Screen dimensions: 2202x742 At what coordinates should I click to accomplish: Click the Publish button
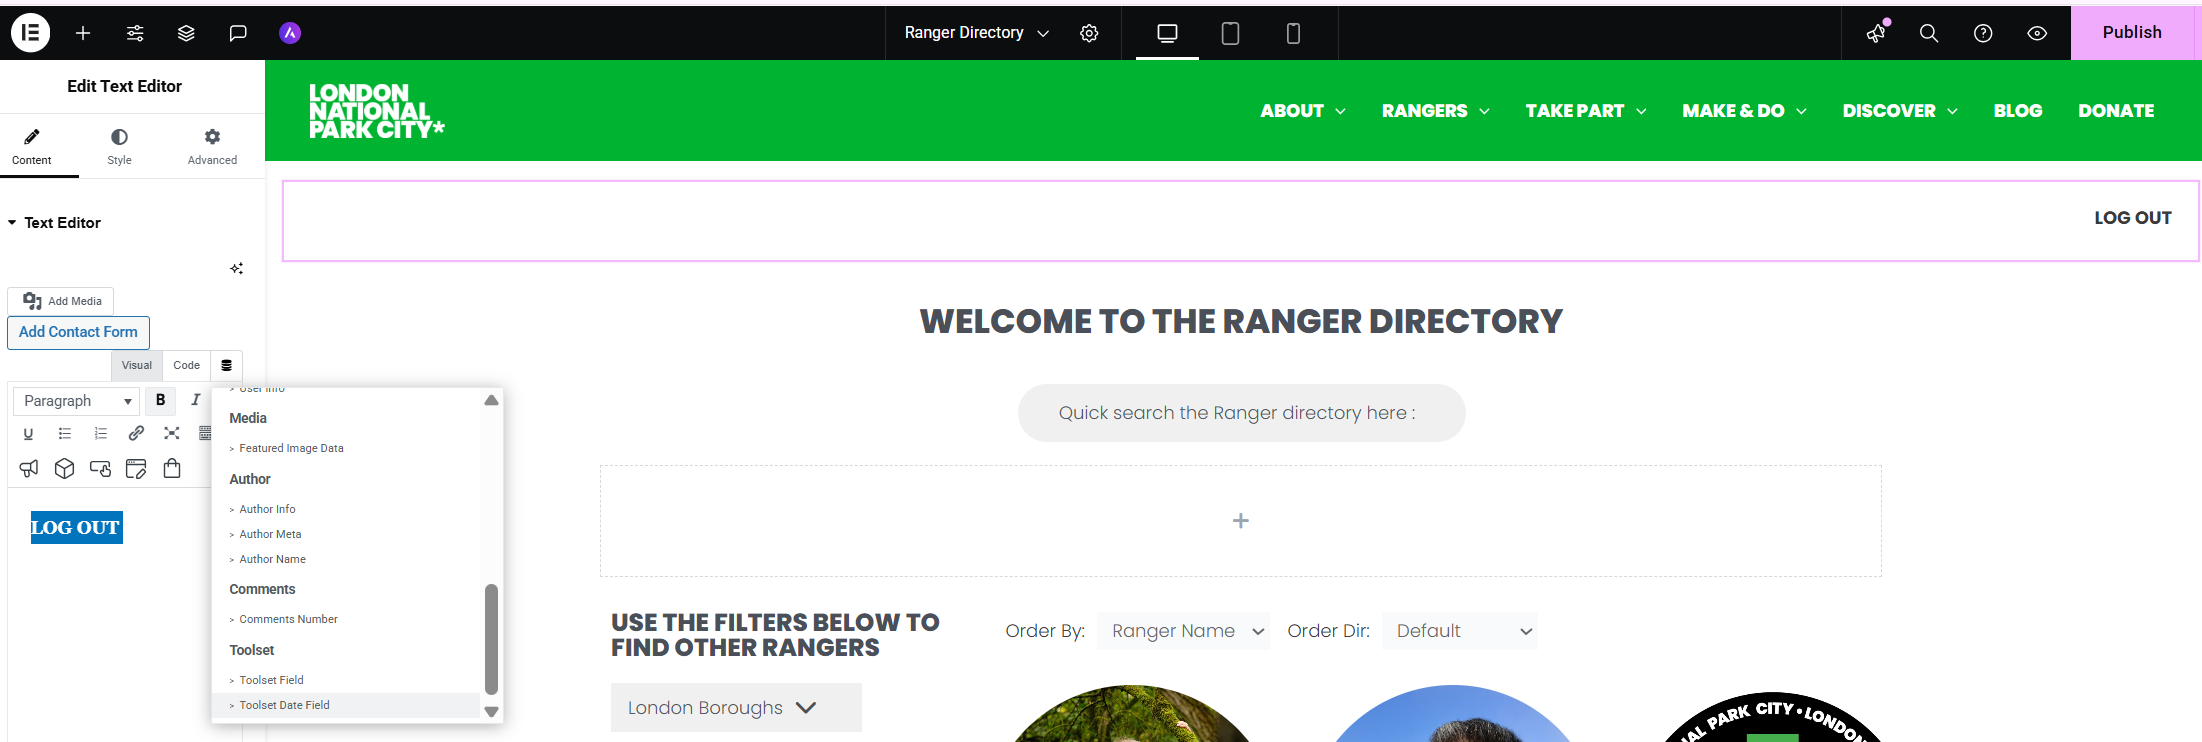2132,32
